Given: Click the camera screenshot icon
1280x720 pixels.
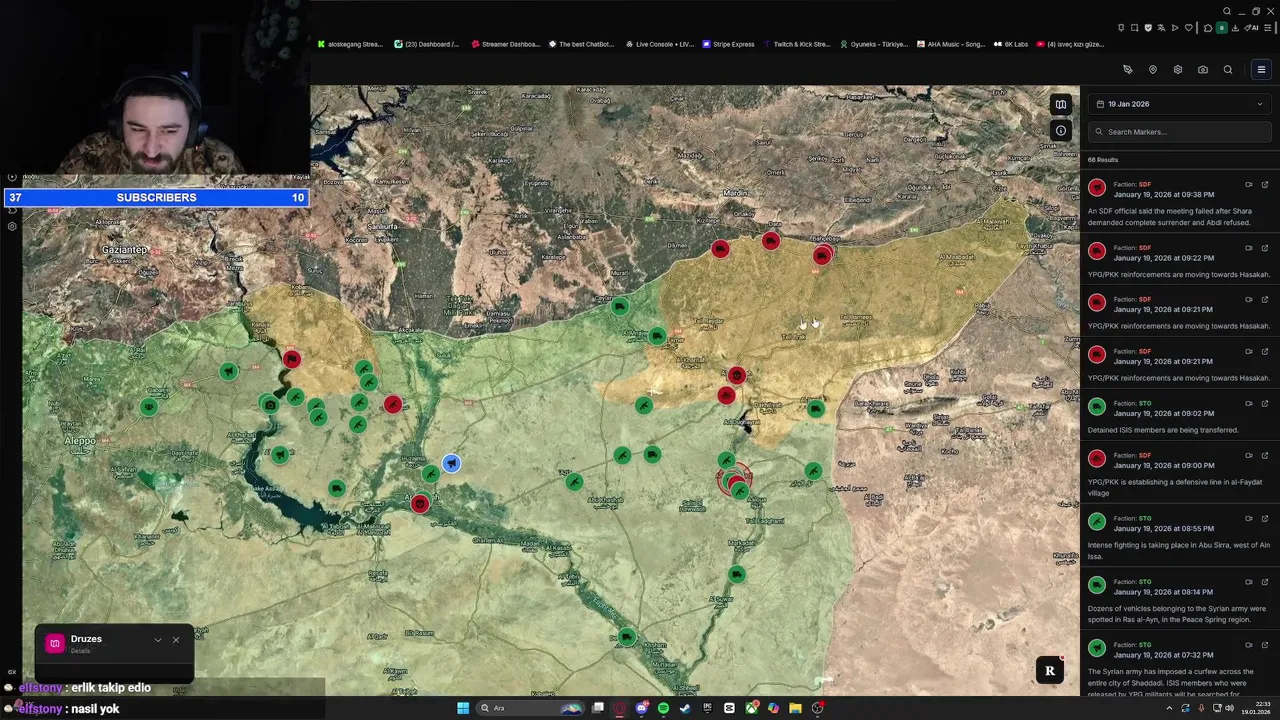Looking at the screenshot, I should (x=1203, y=70).
